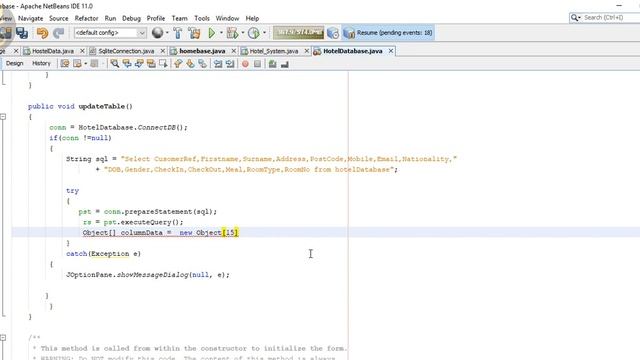Open the Run Project dropdown arrow

(x=221, y=33)
